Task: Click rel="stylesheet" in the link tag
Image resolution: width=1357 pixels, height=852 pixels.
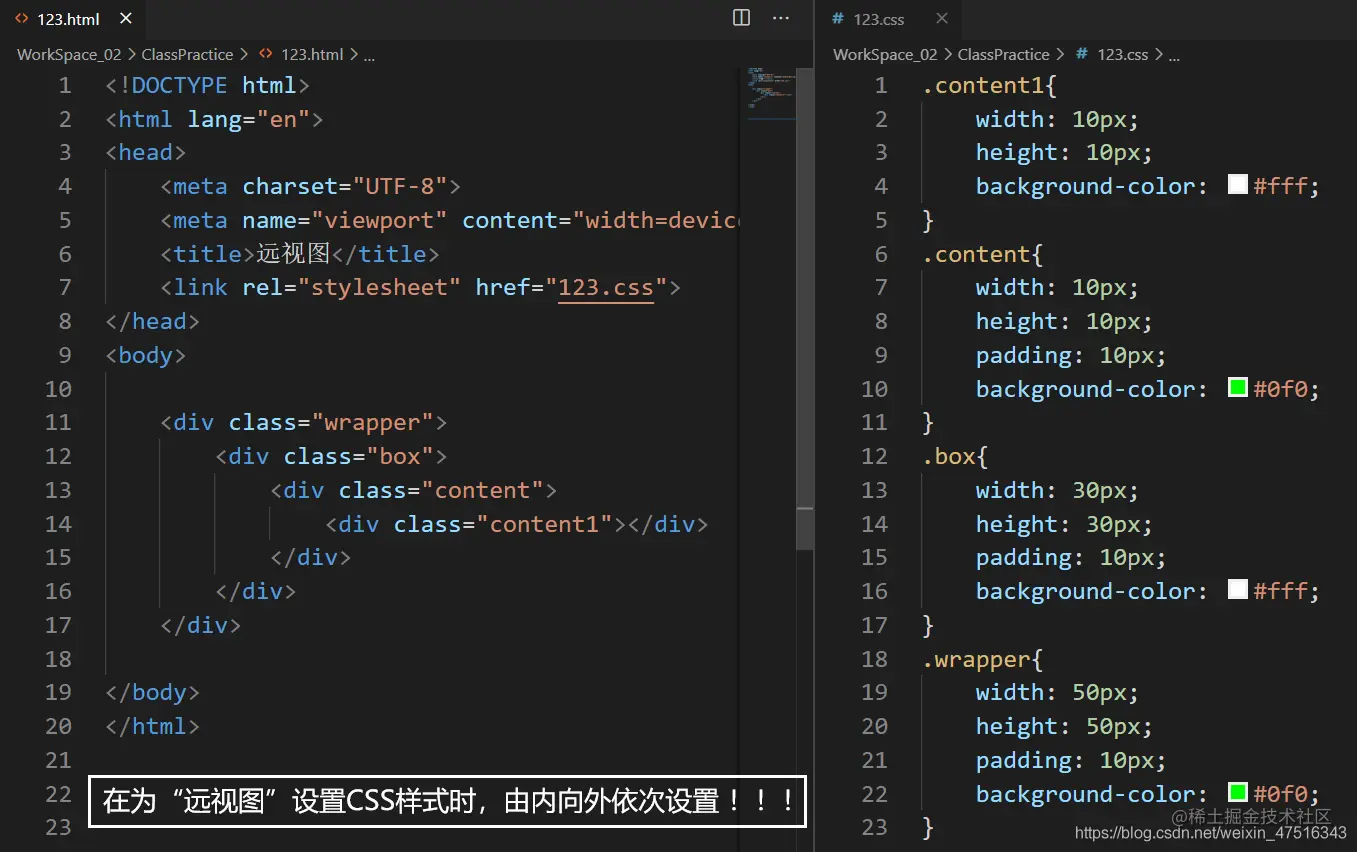Action: click(351, 288)
